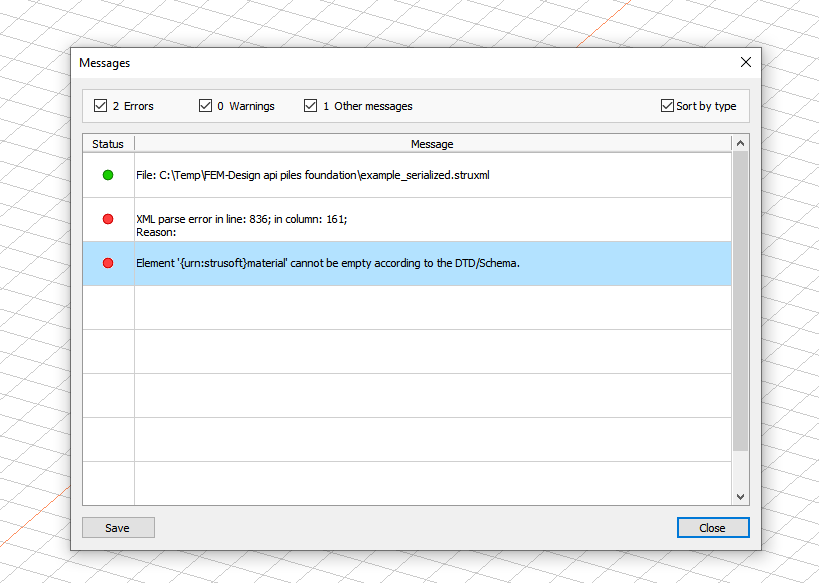Click the Status column header
The height and width of the screenshot is (583, 819).
pyautogui.click(x=108, y=144)
